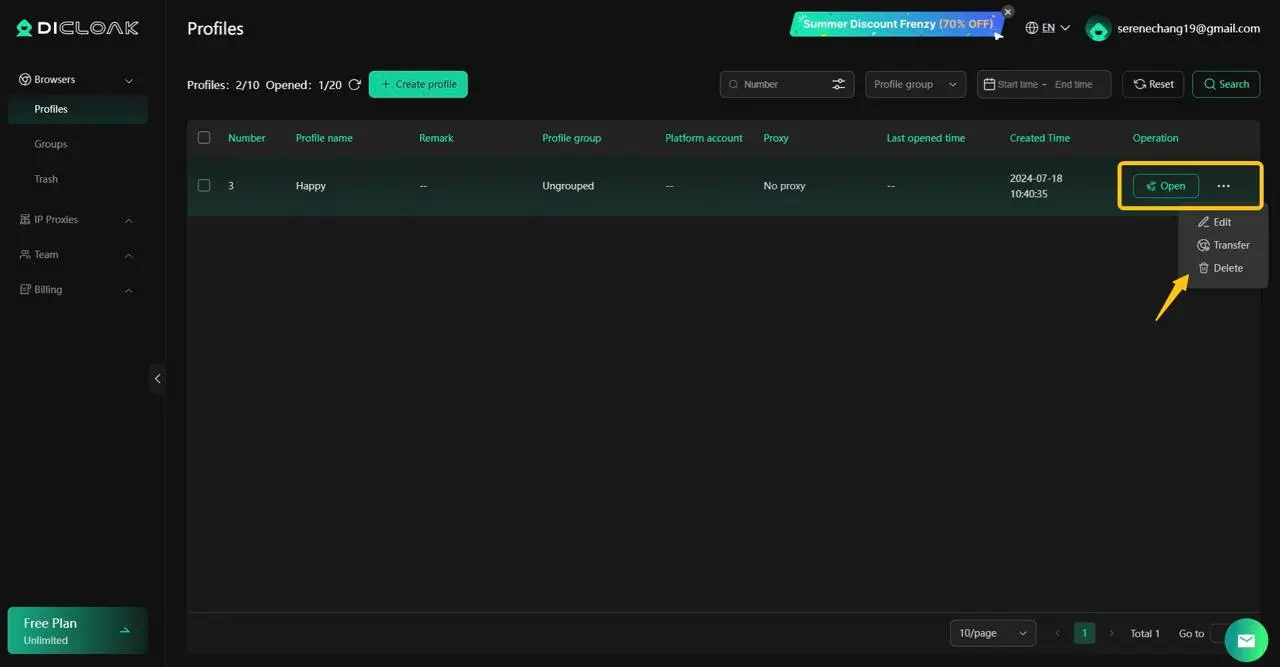The height and width of the screenshot is (667, 1280).
Task: Open the 10/page pagination dropdown
Action: pos(992,633)
